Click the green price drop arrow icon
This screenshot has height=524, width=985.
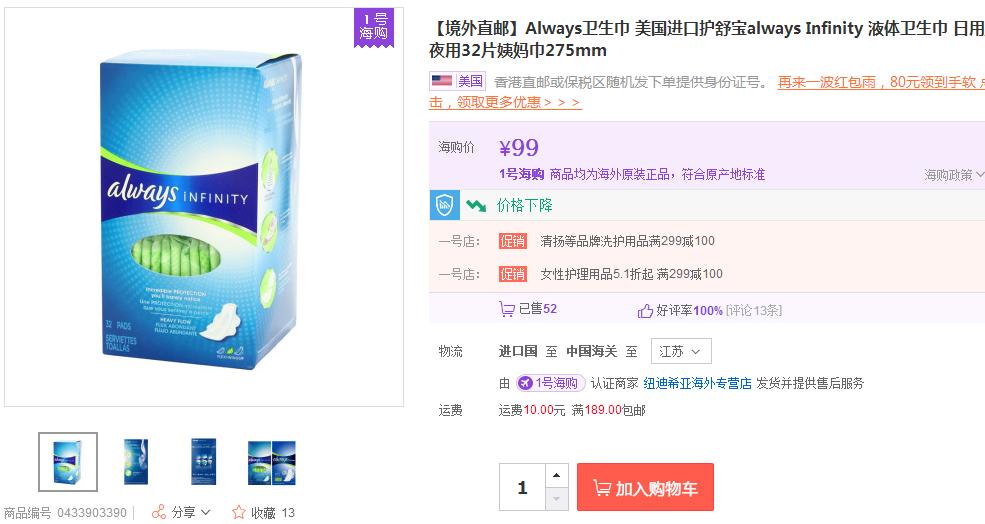(476, 205)
